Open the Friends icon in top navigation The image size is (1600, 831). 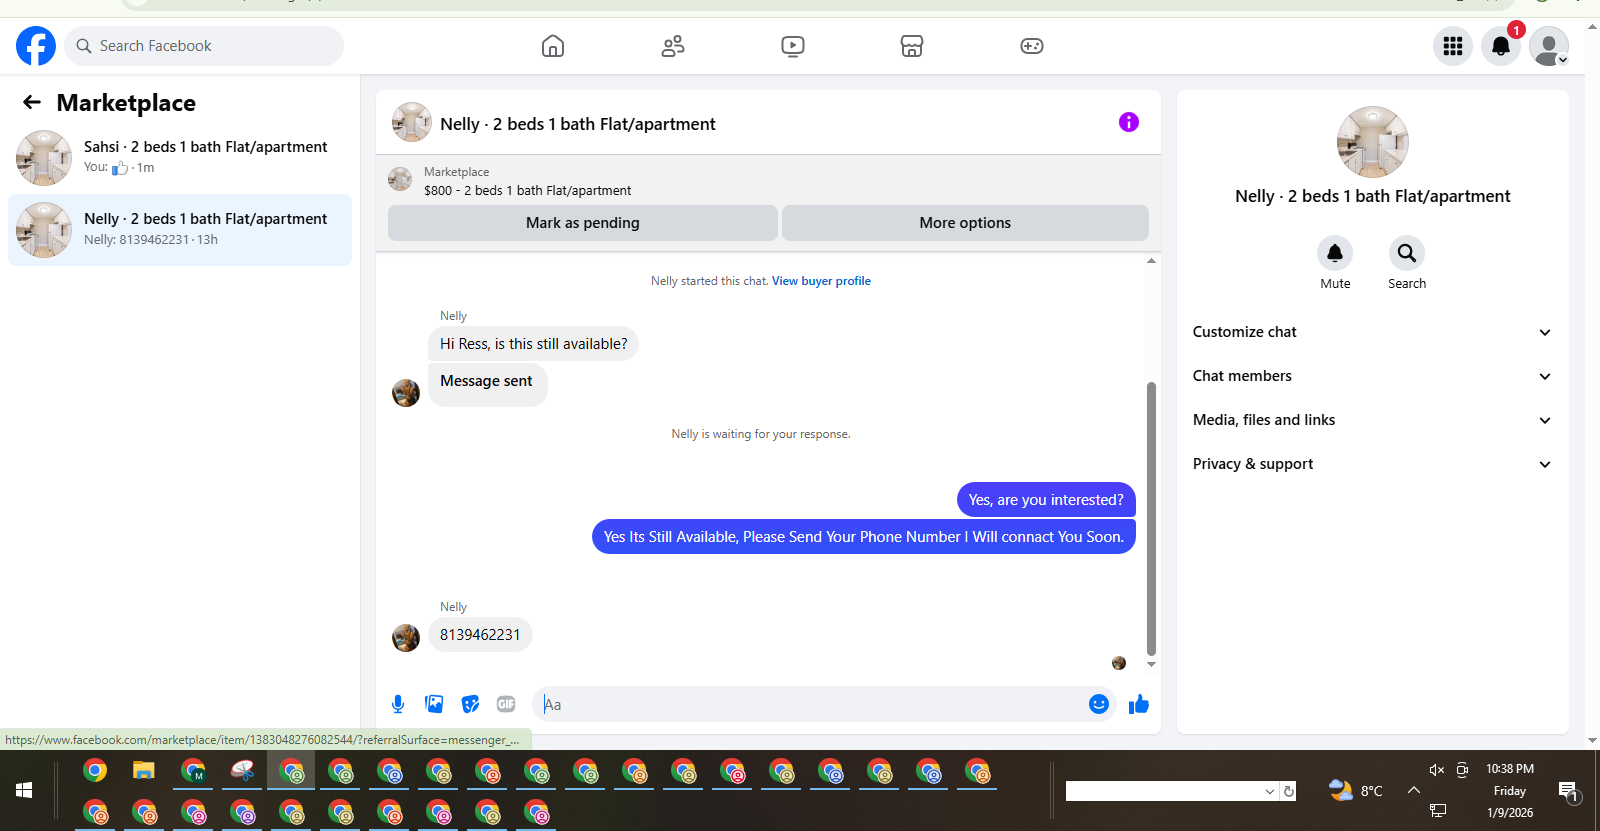click(673, 46)
